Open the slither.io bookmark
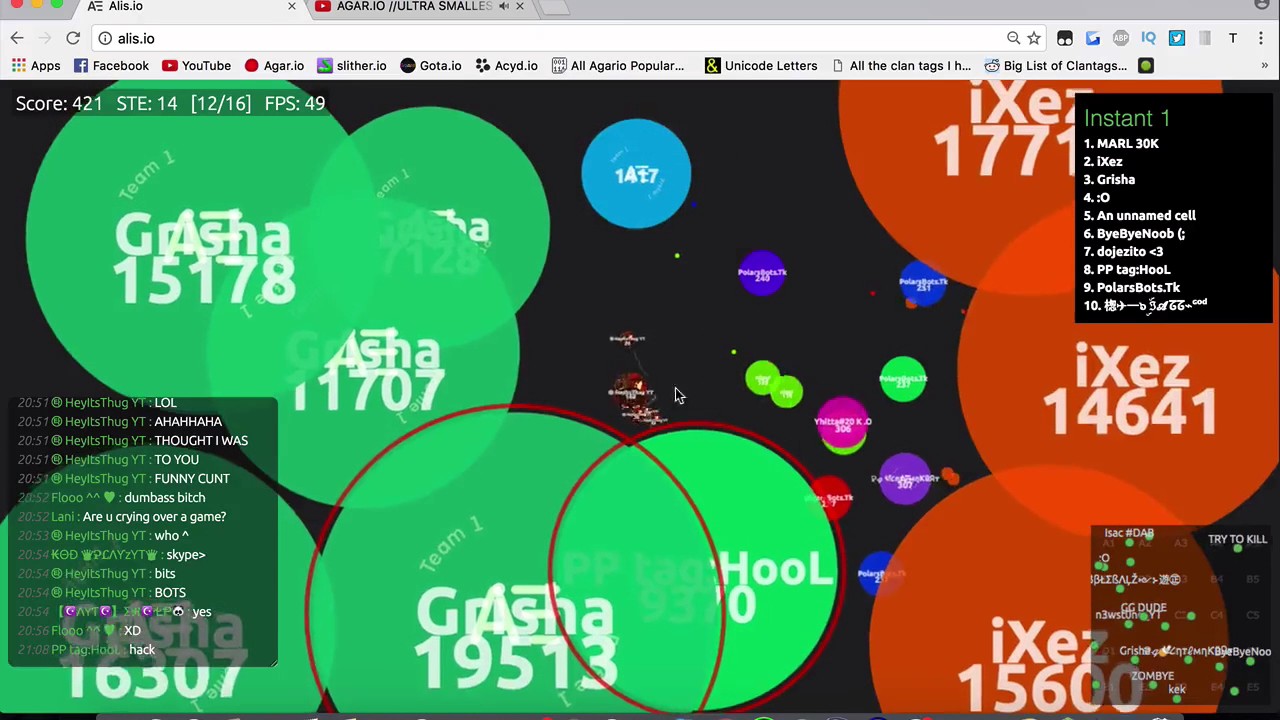 tap(351, 66)
